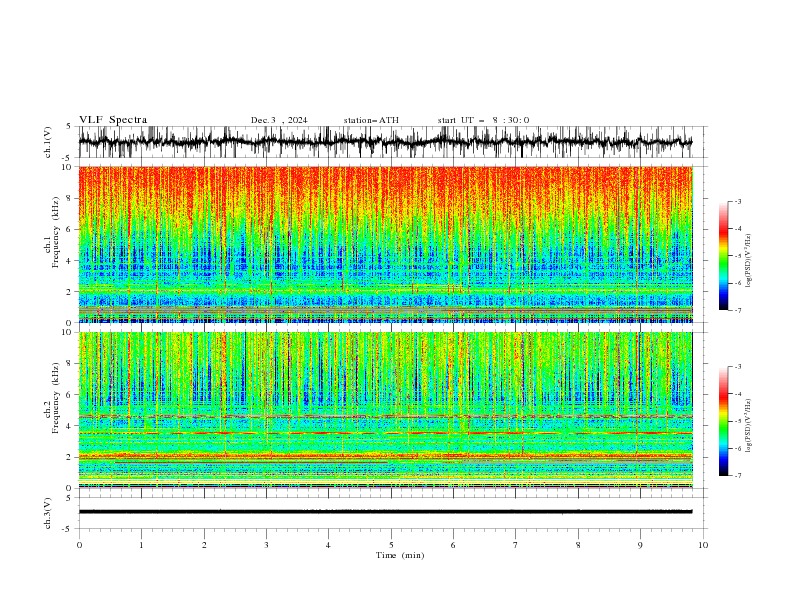The height and width of the screenshot is (612, 792).
Task: Click the "8" tick on the time axis
Action: 578,545
